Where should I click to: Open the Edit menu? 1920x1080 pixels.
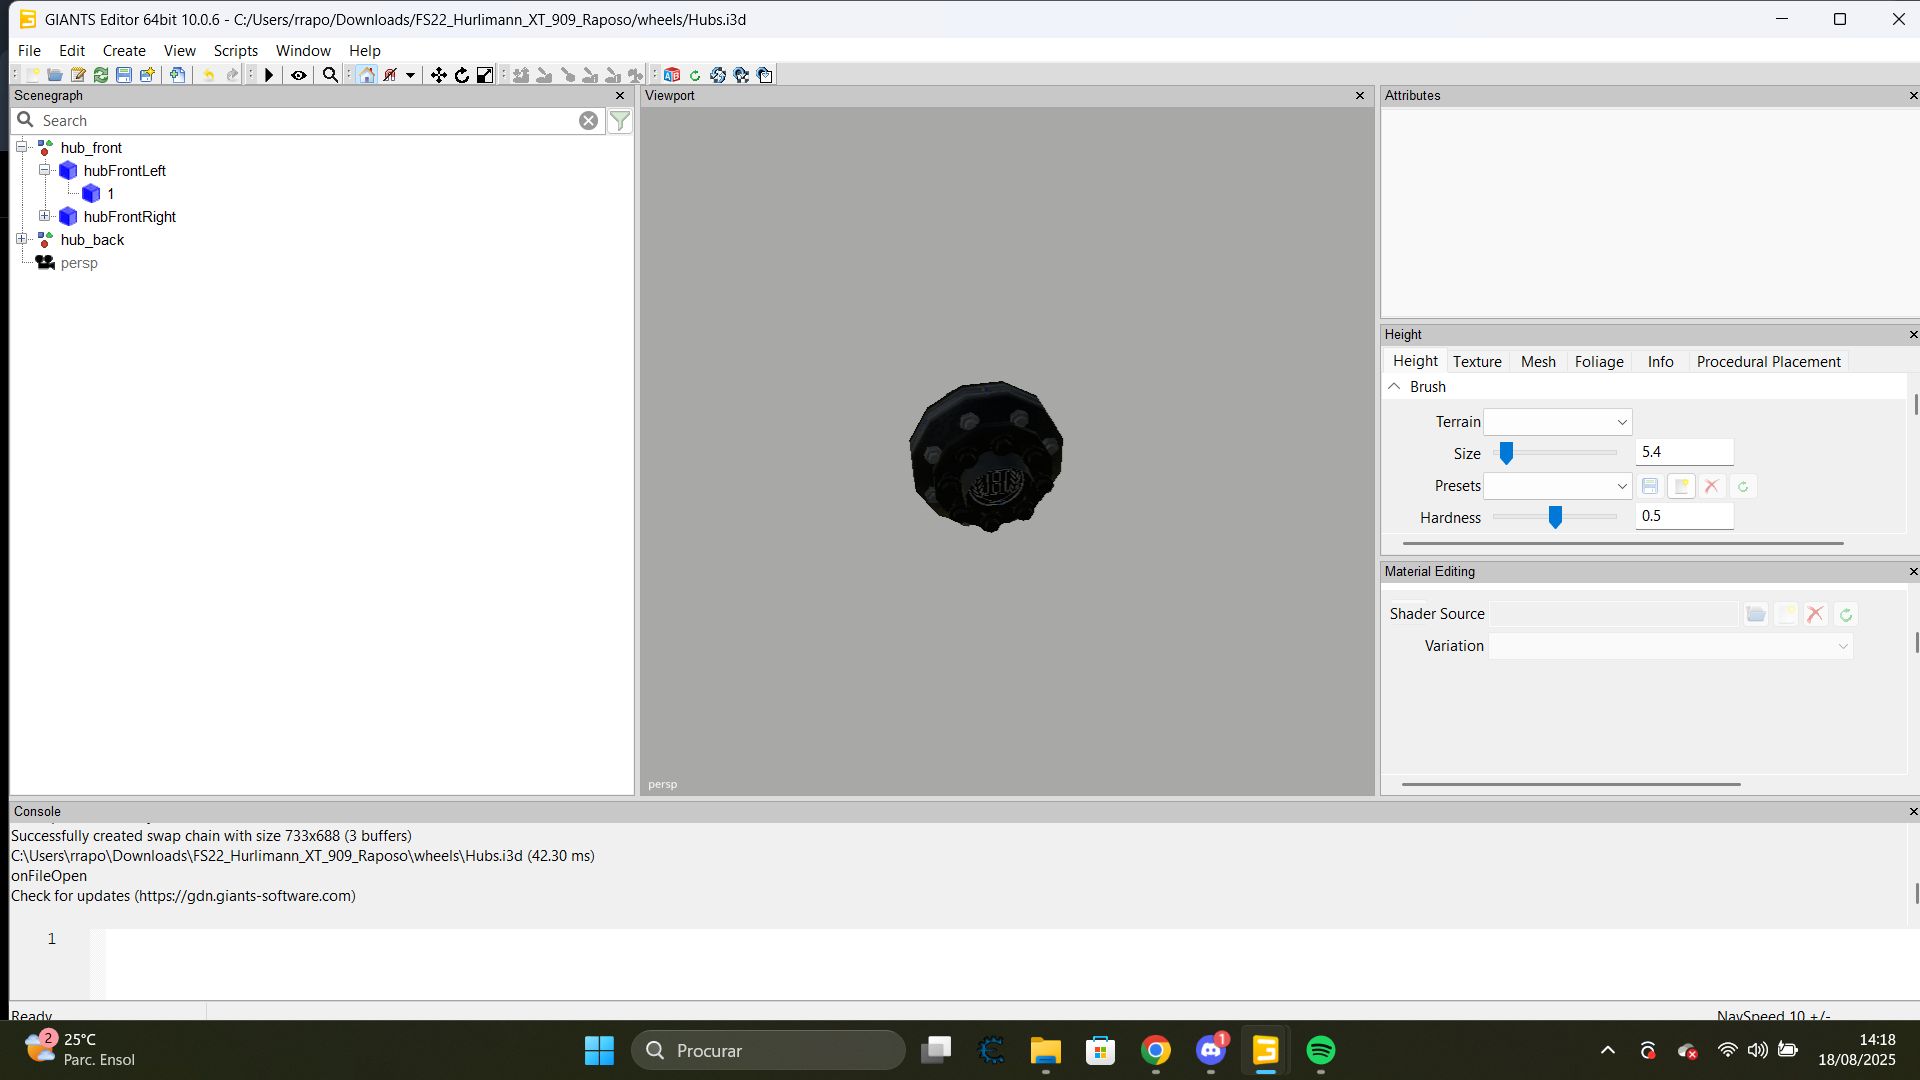[x=72, y=50]
